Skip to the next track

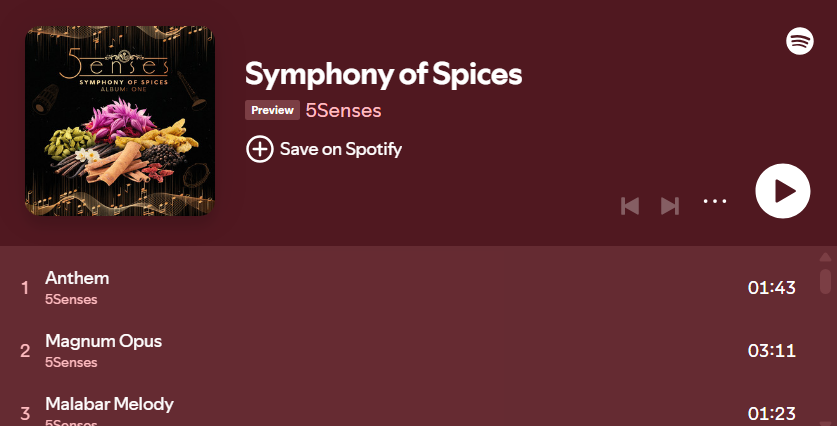point(670,206)
